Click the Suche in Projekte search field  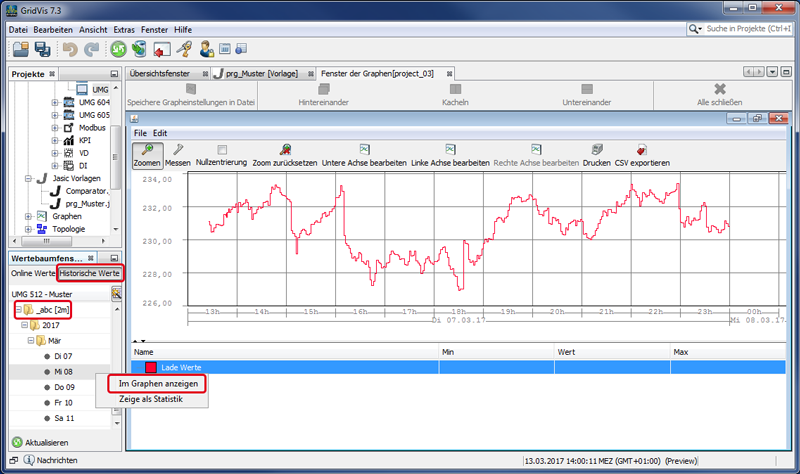[x=748, y=29]
